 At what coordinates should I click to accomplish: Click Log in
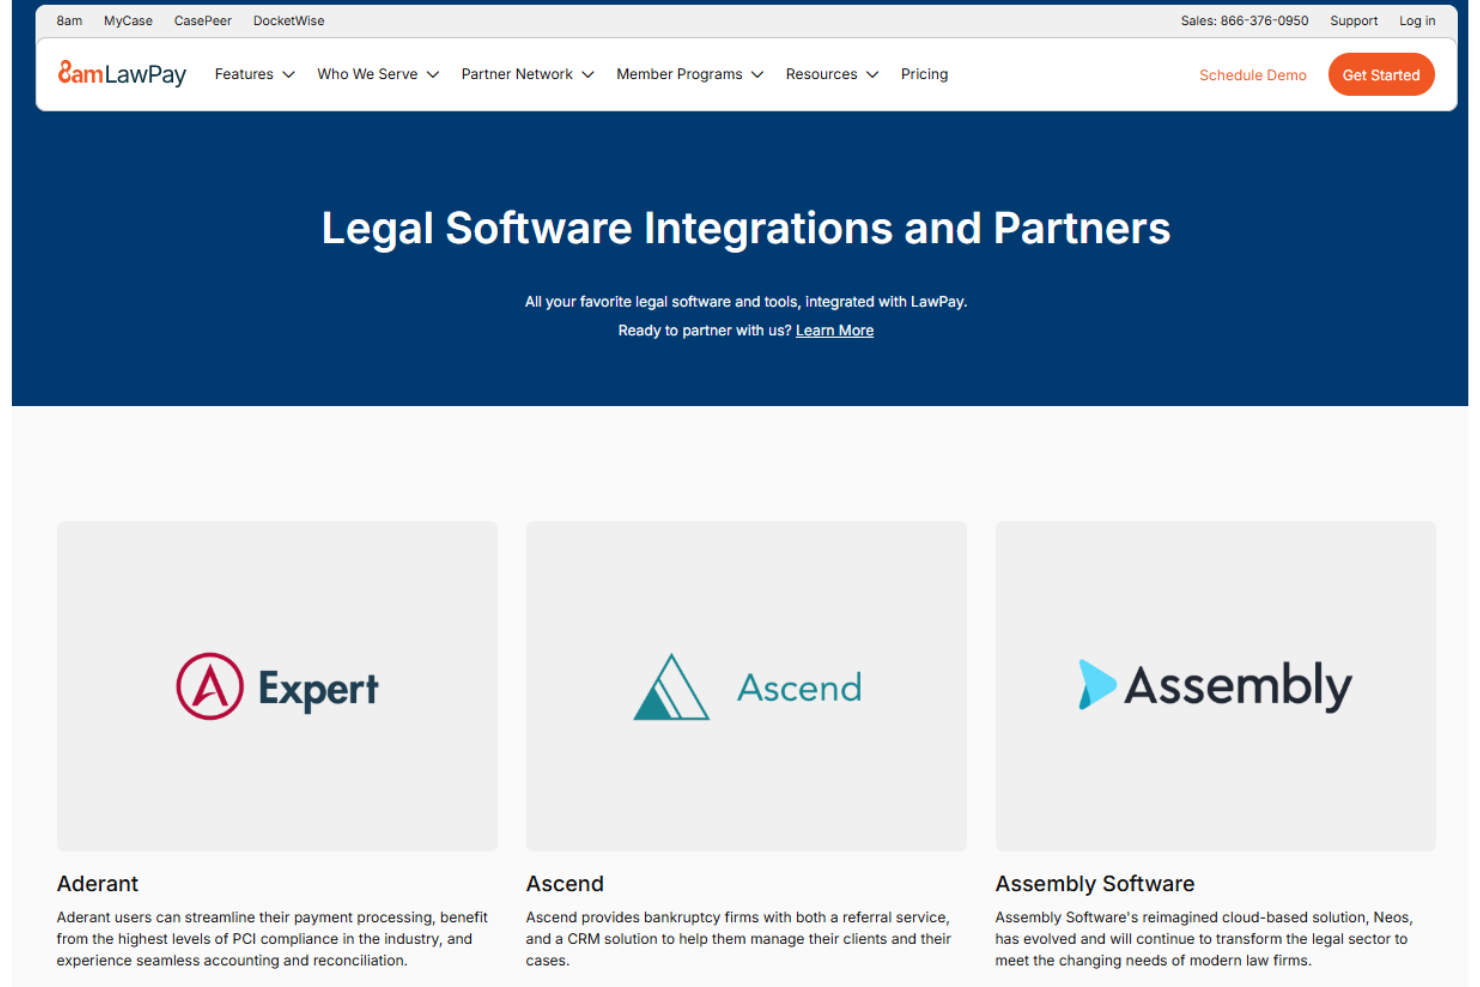[1417, 21]
